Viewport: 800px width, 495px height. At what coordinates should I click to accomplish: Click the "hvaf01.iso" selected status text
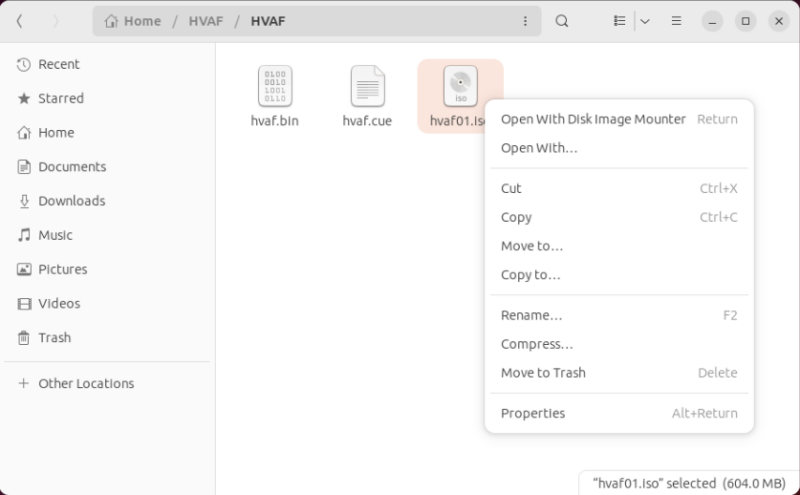pos(689,483)
